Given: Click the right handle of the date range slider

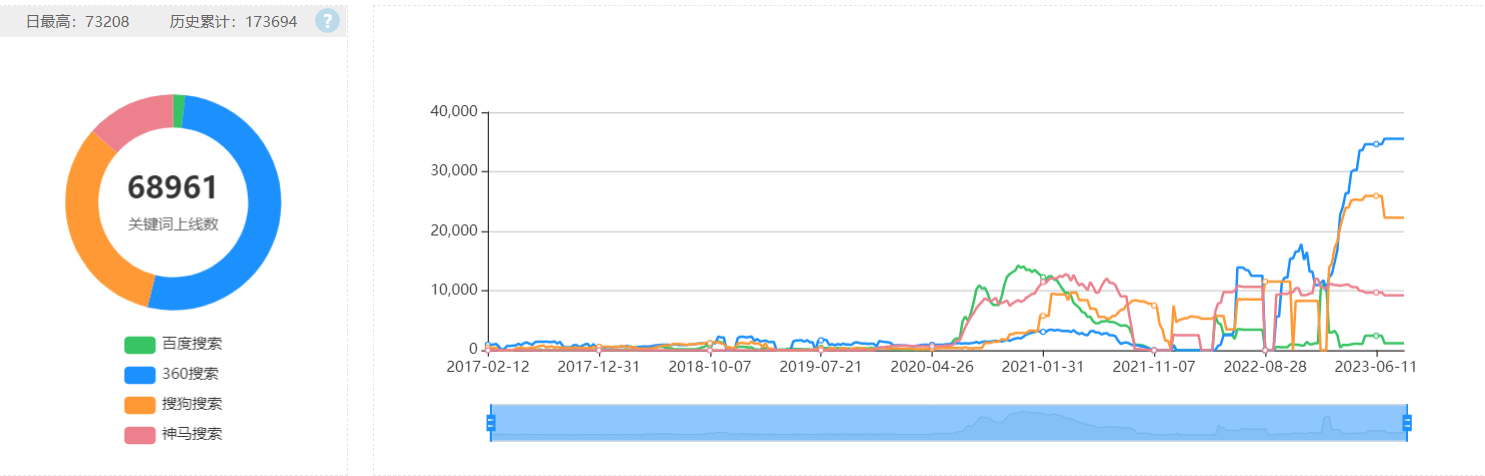Looking at the screenshot, I should pyautogui.click(x=1407, y=423).
